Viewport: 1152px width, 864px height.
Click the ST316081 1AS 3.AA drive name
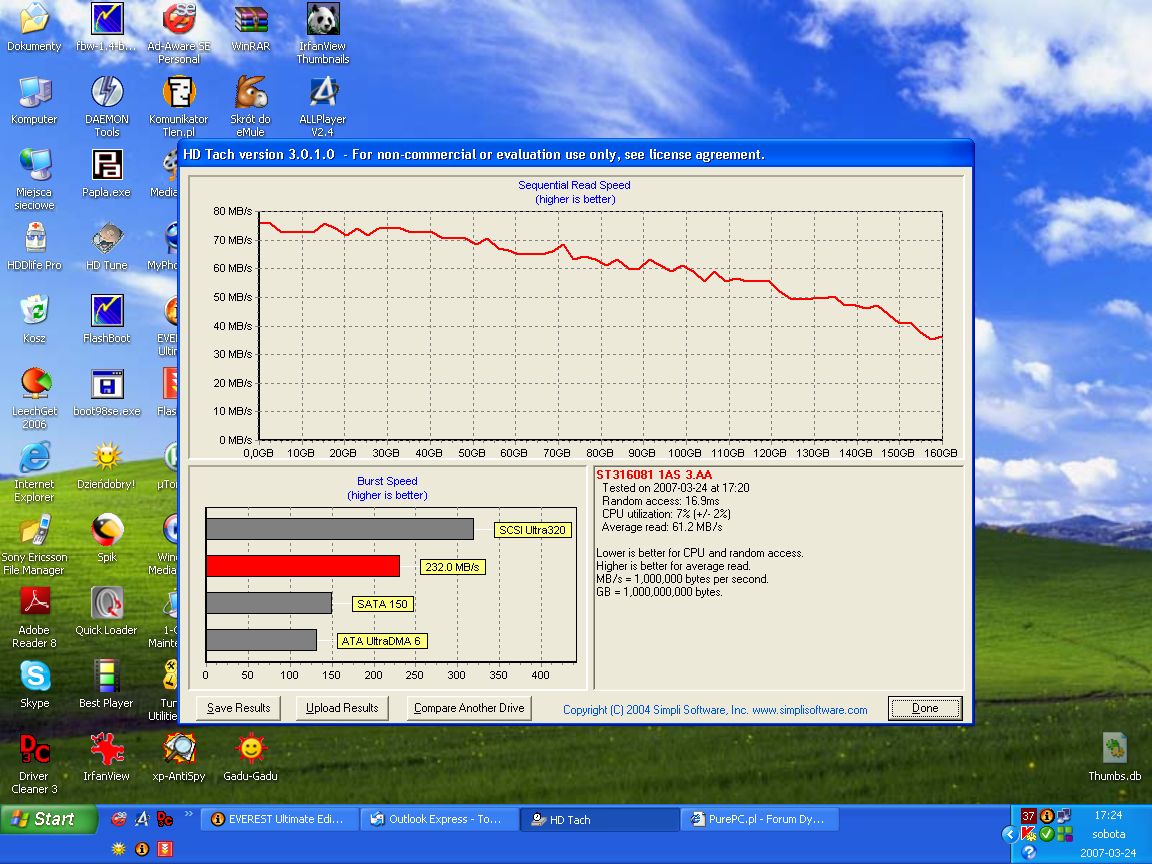[x=654, y=475]
